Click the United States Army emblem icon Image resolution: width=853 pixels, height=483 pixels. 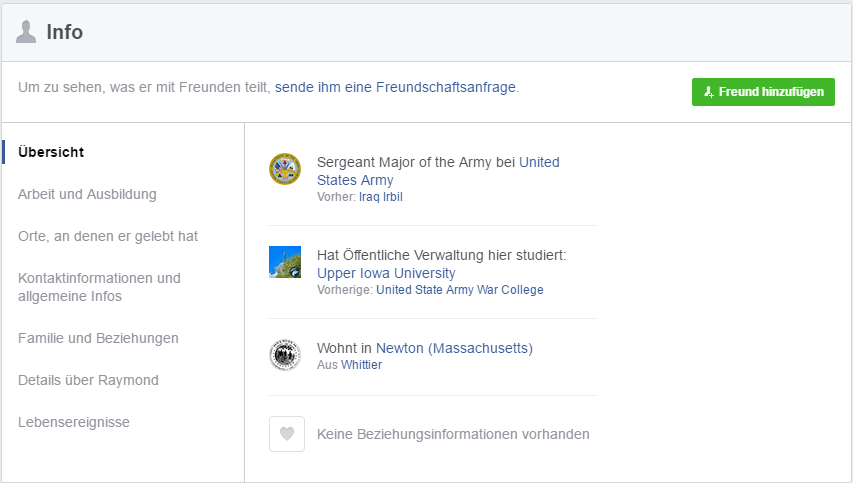[285, 169]
